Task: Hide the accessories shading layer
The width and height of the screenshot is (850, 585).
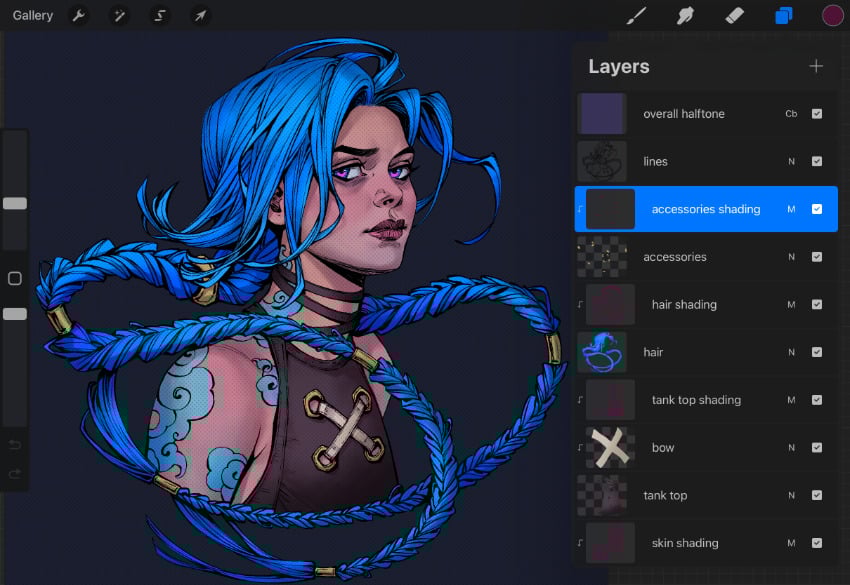Action: point(817,209)
